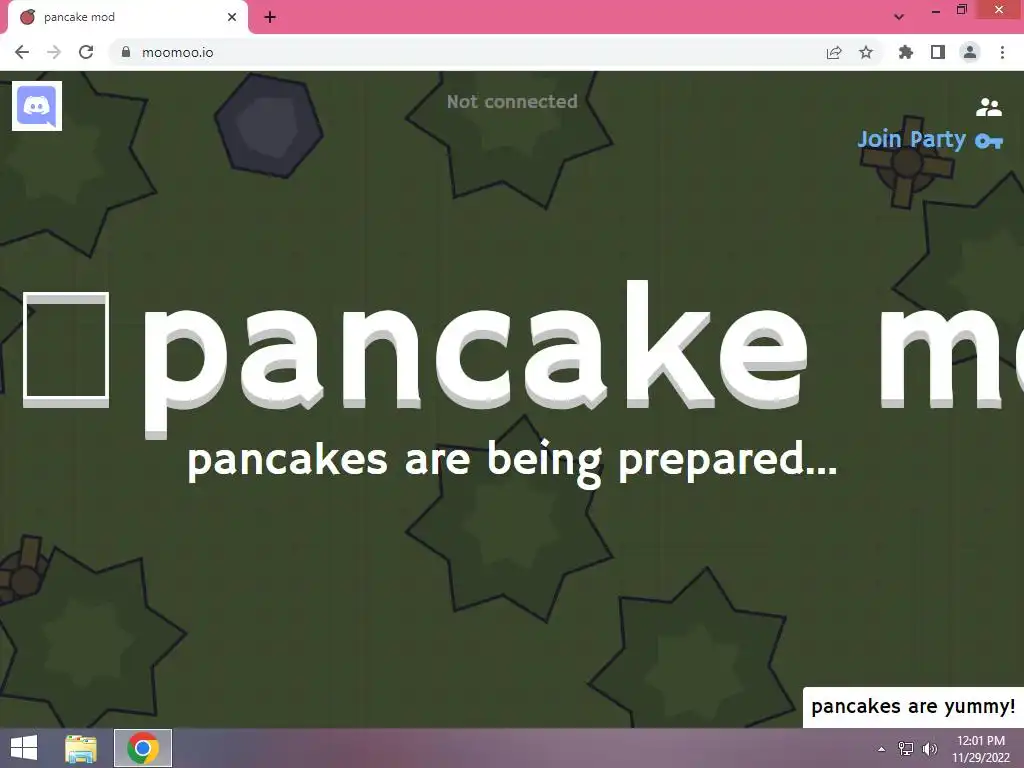This screenshot has height=768, width=1024.
Task: Open Chrome three-dot menu
Action: (x=1002, y=52)
